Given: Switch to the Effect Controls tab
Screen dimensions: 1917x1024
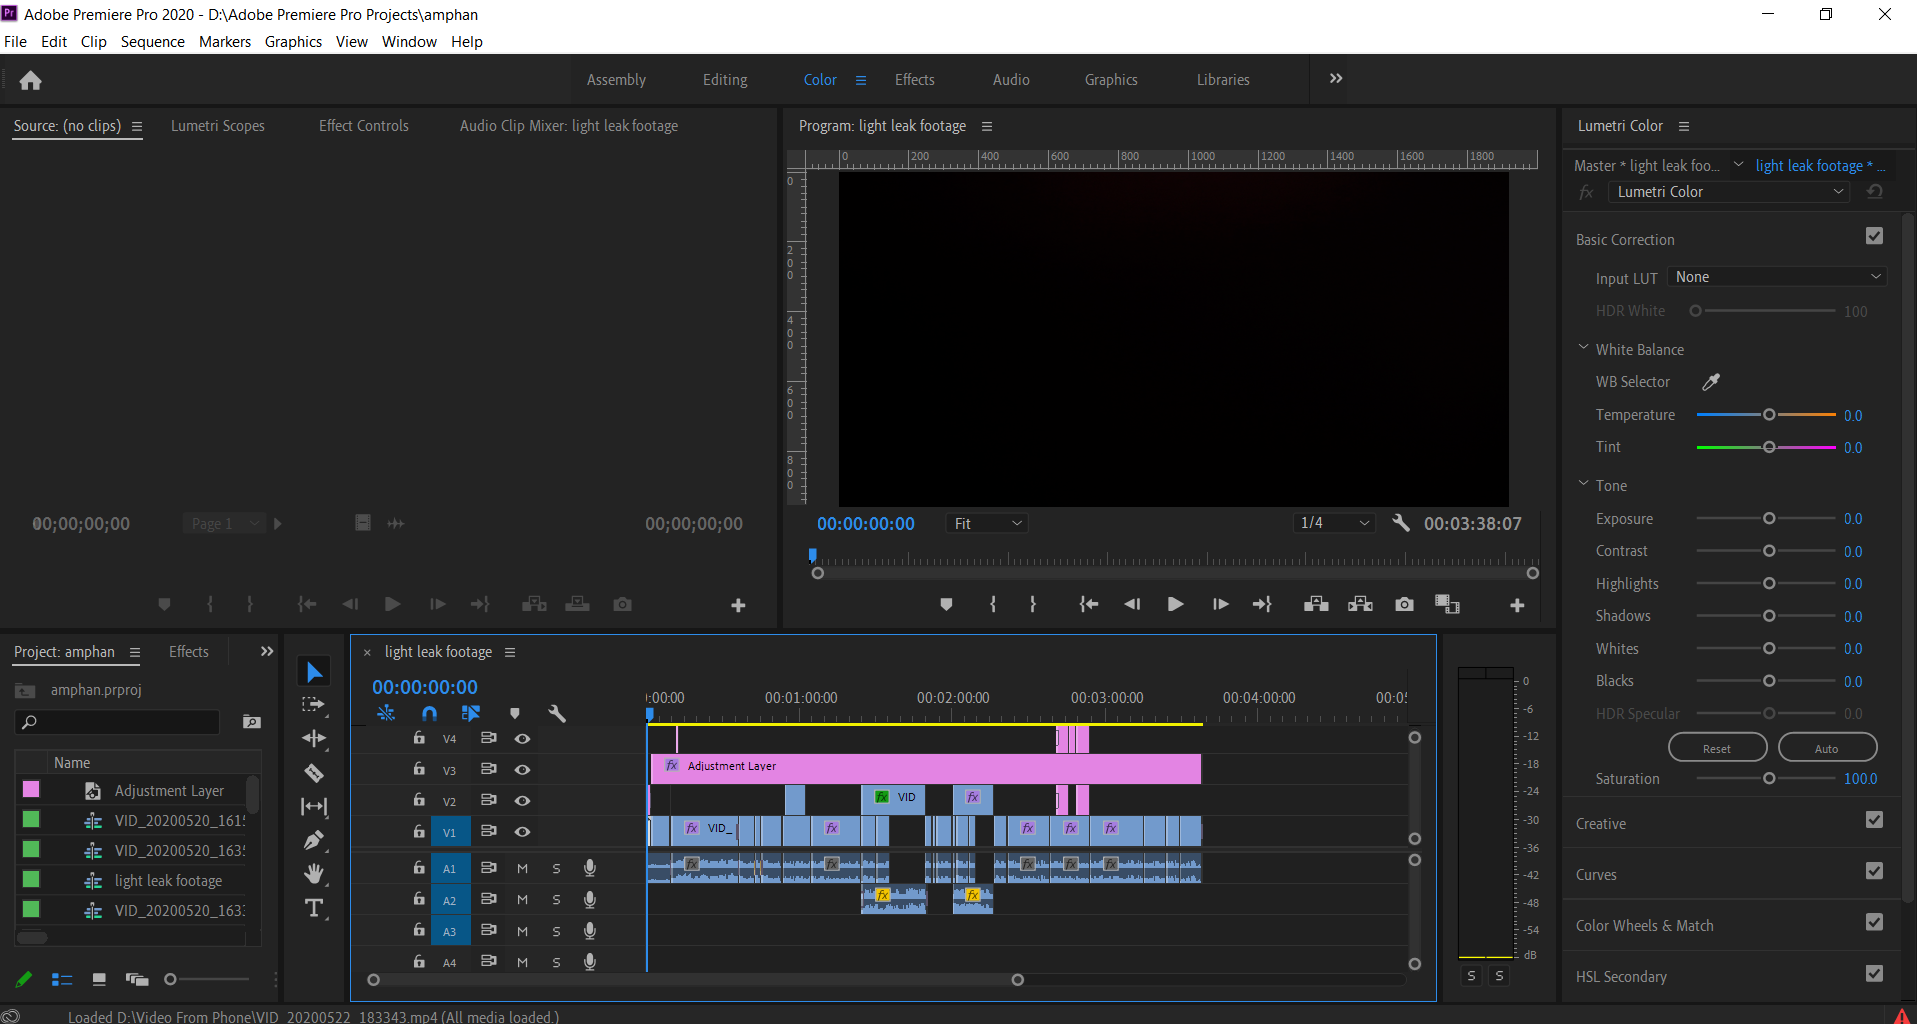Looking at the screenshot, I should [364, 126].
